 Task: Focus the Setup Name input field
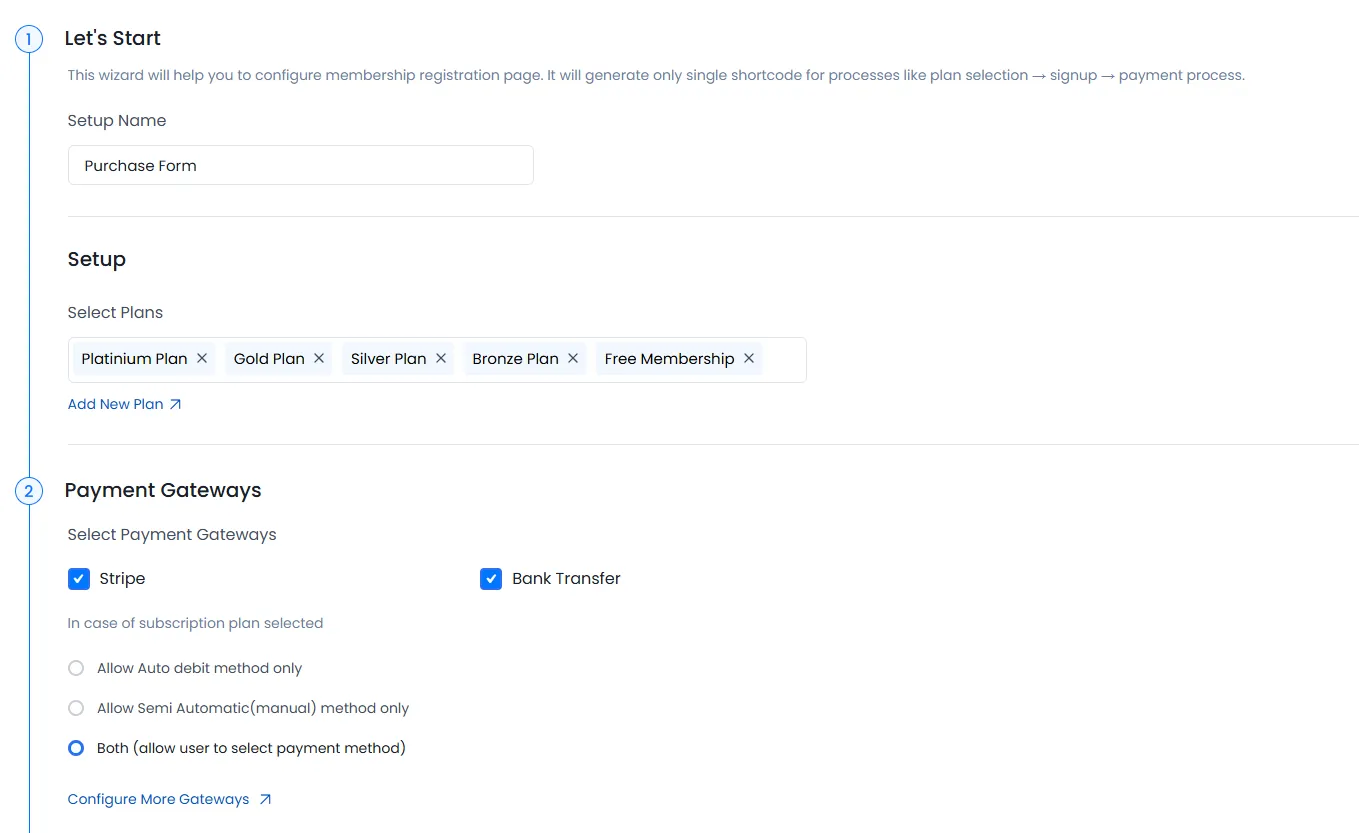pyautogui.click(x=300, y=164)
